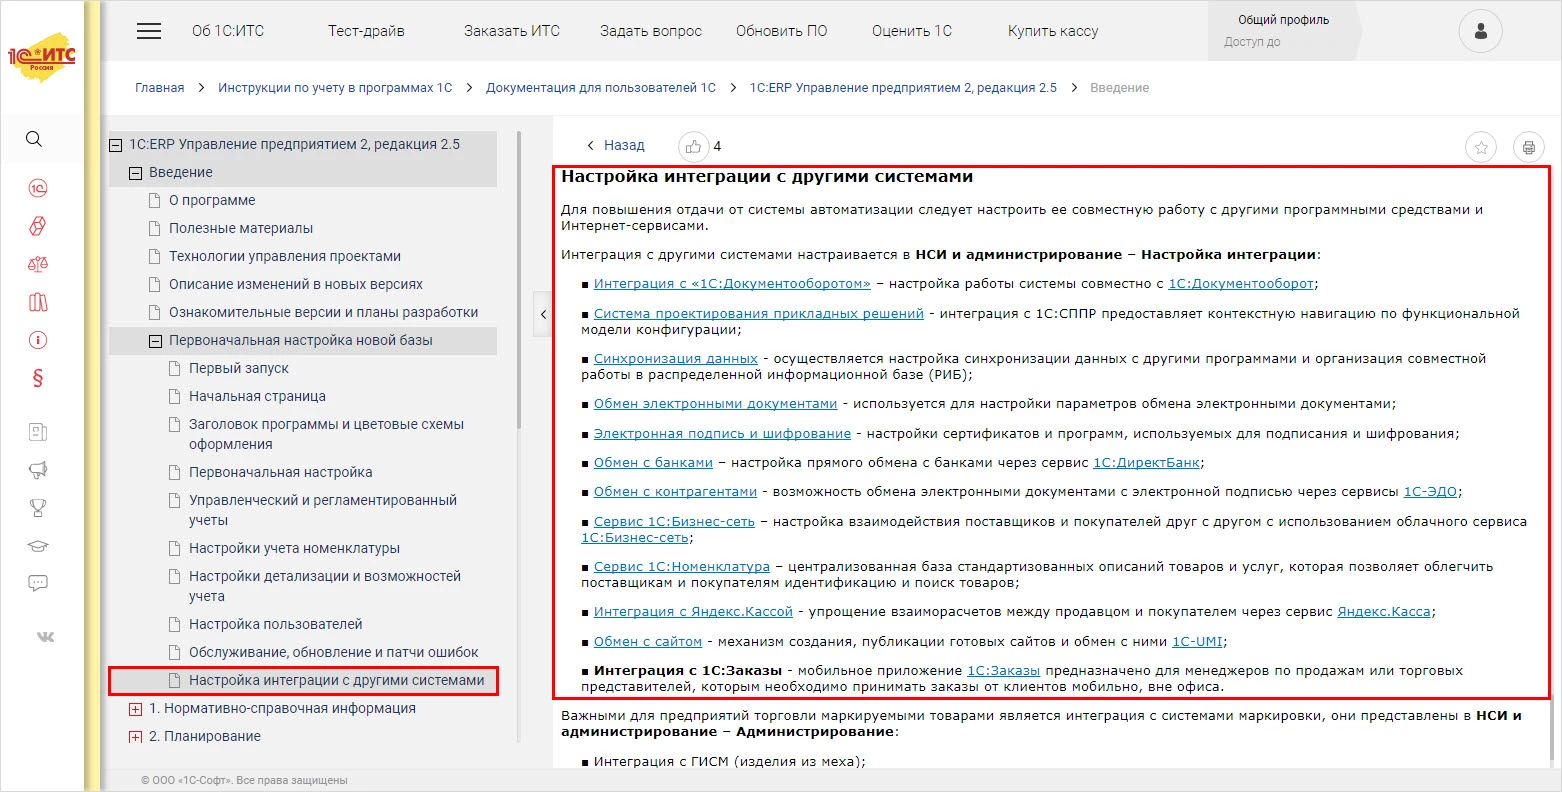Open the Обмен с контрагентами link

pos(675,492)
